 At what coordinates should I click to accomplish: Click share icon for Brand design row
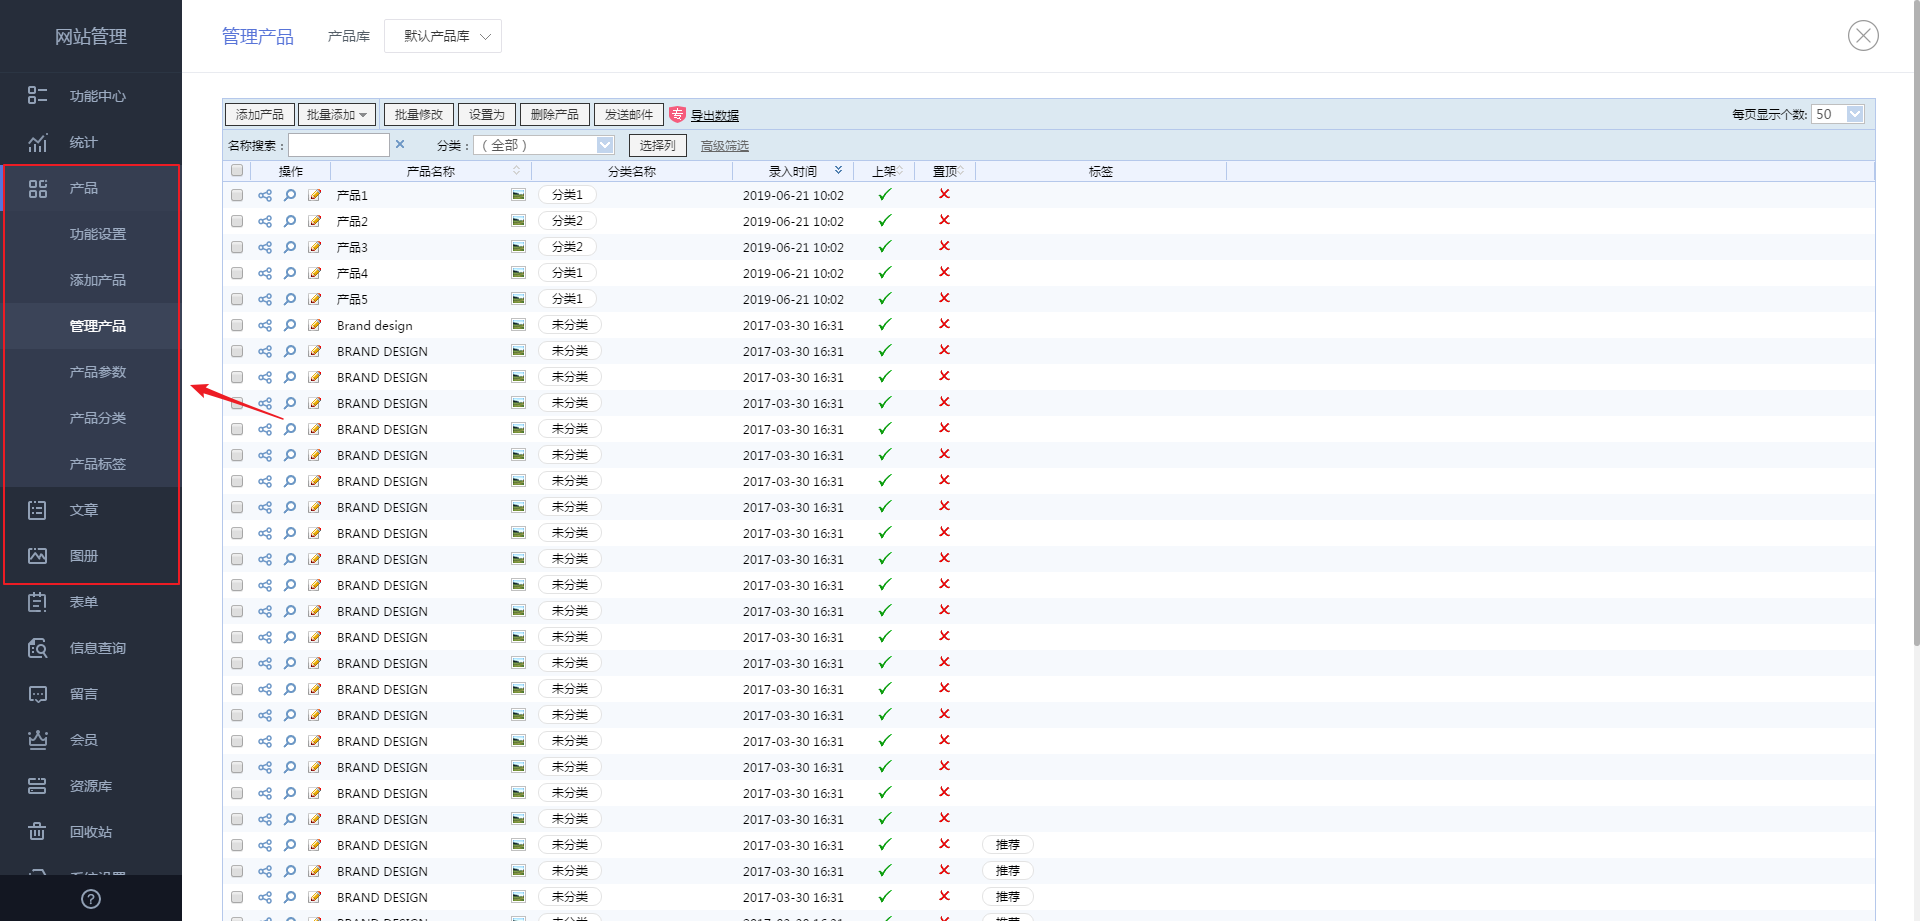pos(265,325)
